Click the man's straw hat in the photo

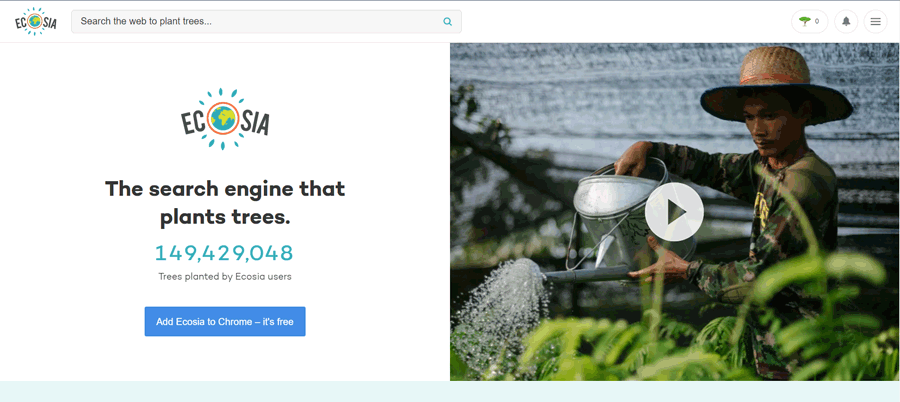(775, 83)
